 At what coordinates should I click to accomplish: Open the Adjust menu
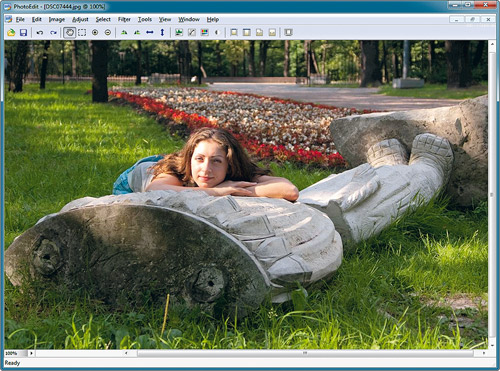80,19
